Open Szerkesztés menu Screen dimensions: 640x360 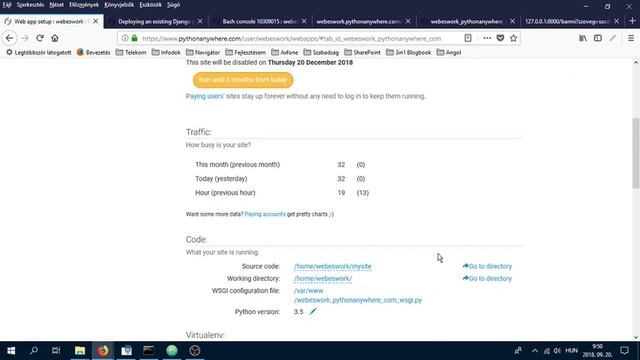(30, 5)
